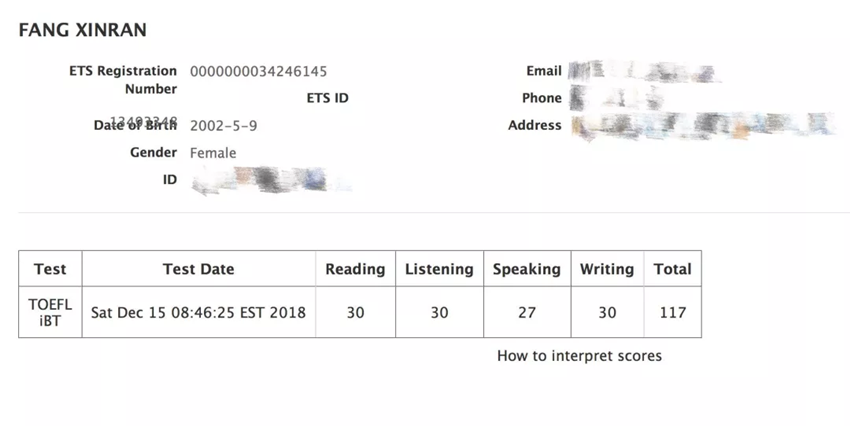Click the Reading column header
Viewport: 850px width, 426px height.
coord(355,269)
